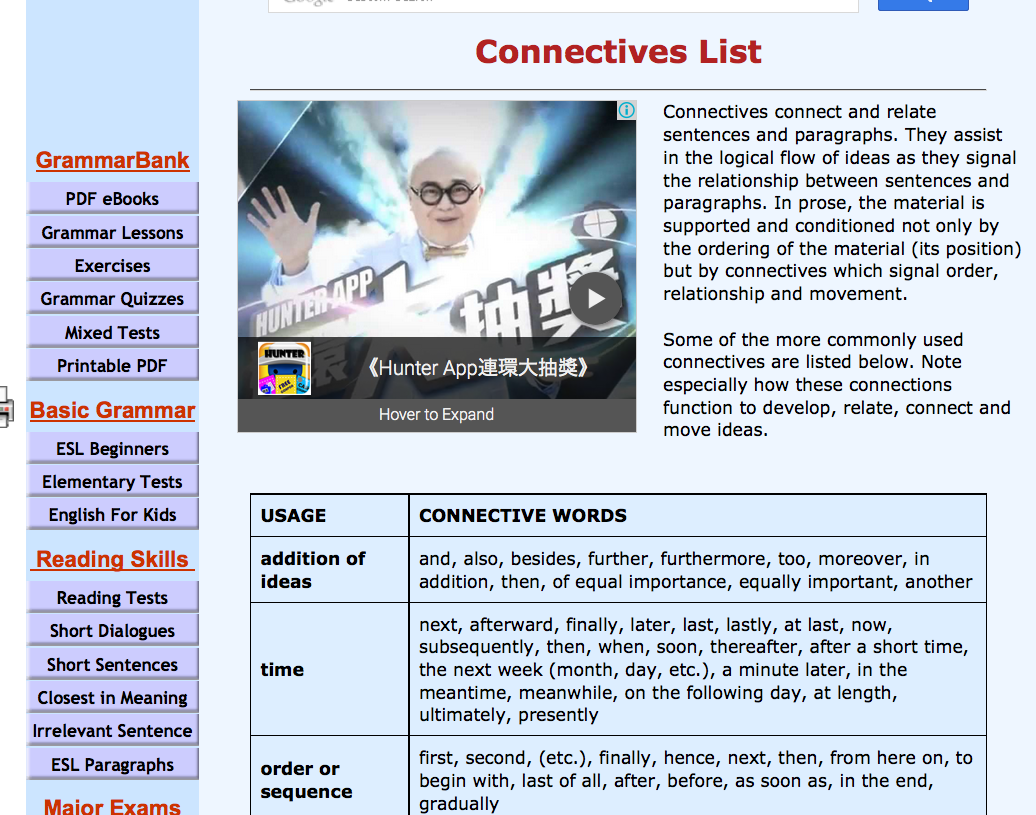Select the ESL Beginners sidebar item
The width and height of the screenshot is (1036, 815).
pos(112,449)
